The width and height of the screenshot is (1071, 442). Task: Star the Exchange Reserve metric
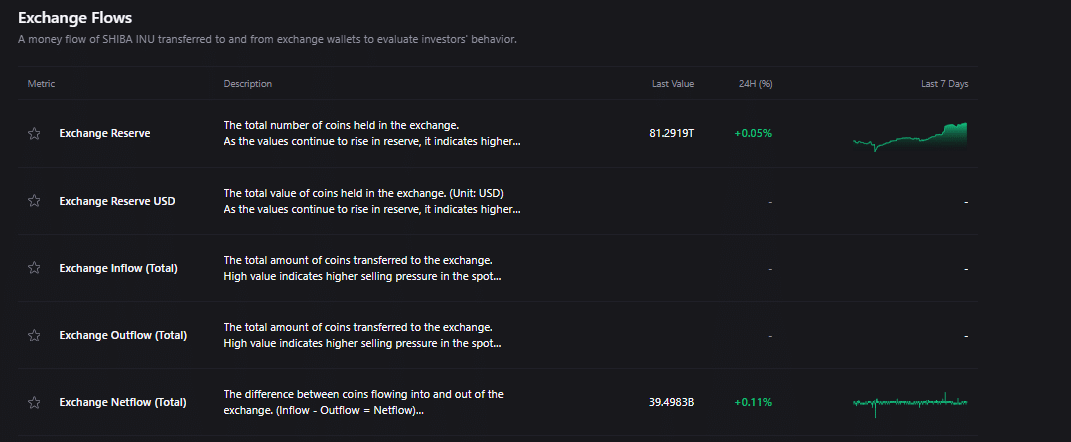click(34, 134)
